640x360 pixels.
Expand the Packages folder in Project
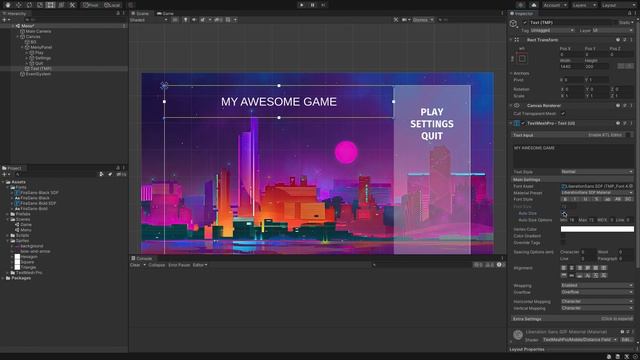[3, 278]
